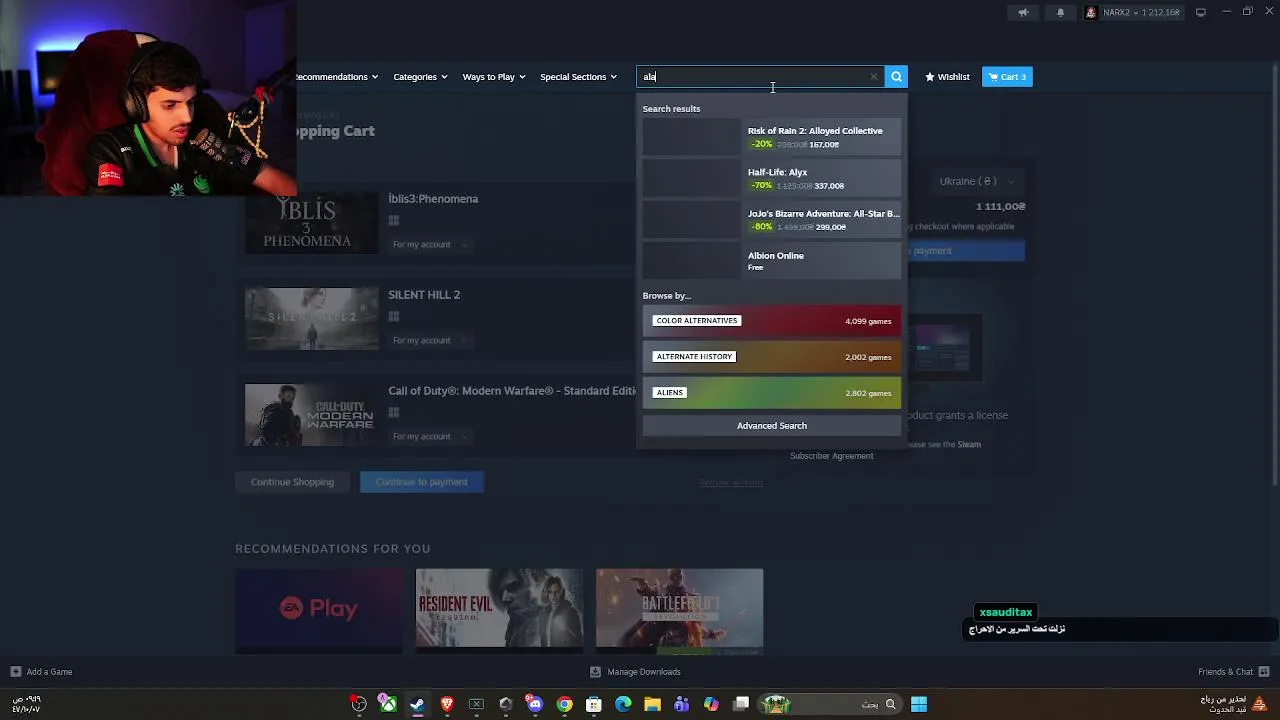The image size is (1280, 720).
Task: Open Google Chrome from the taskbar
Action: (x=565, y=704)
